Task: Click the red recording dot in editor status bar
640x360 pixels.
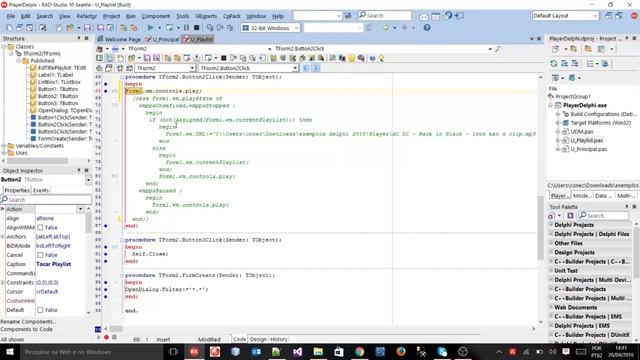Action: (106, 338)
